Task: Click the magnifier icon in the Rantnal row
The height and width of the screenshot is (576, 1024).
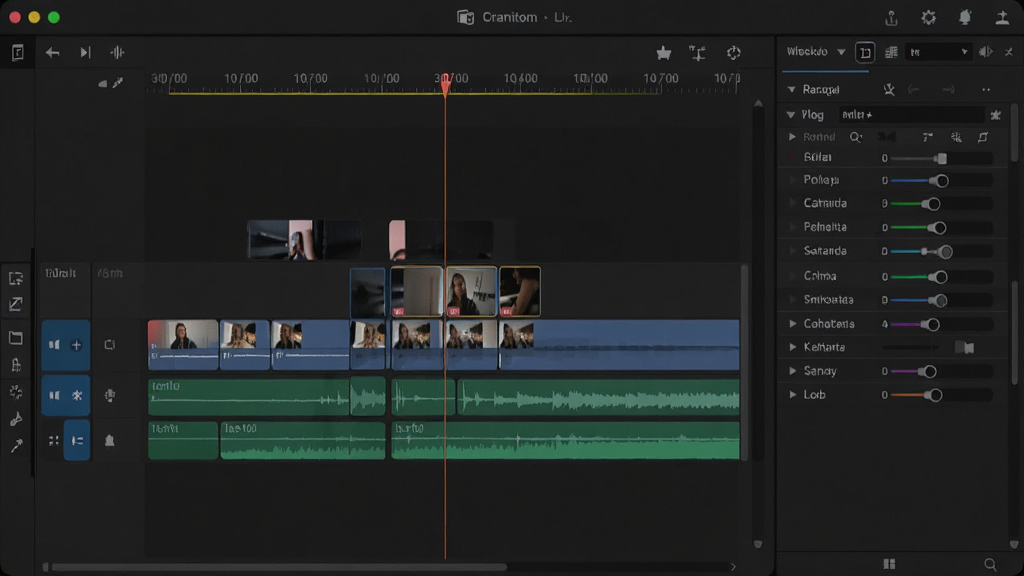Action: pos(856,137)
